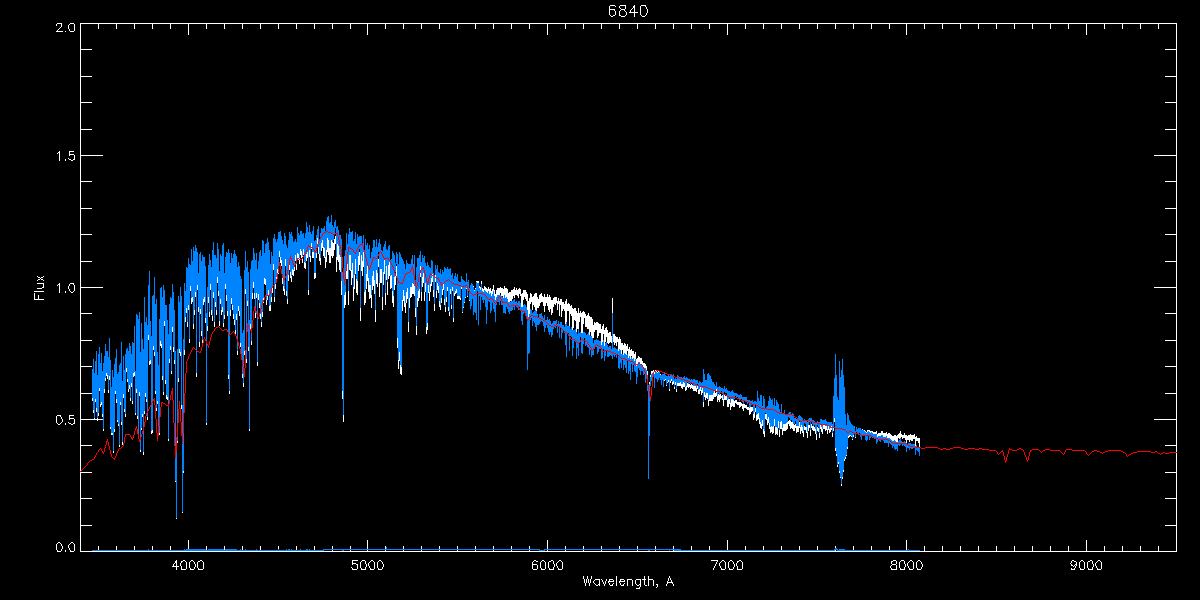Click the 1.5 flux tick label

click(66, 157)
